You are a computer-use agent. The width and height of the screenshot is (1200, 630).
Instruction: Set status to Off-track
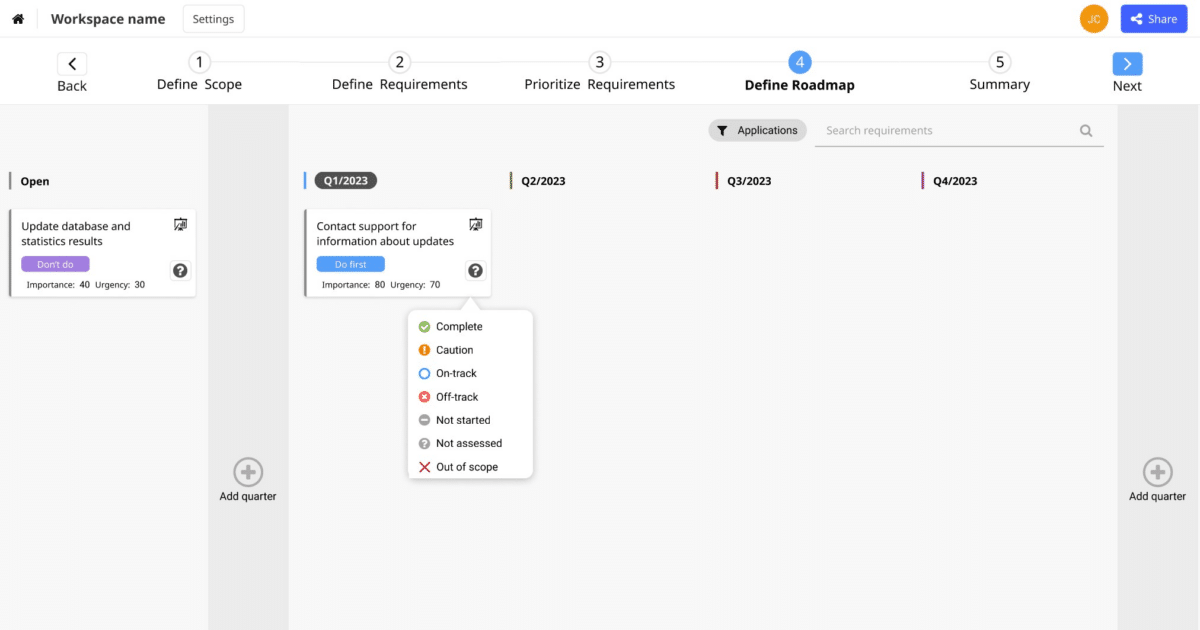pyautogui.click(x=456, y=397)
